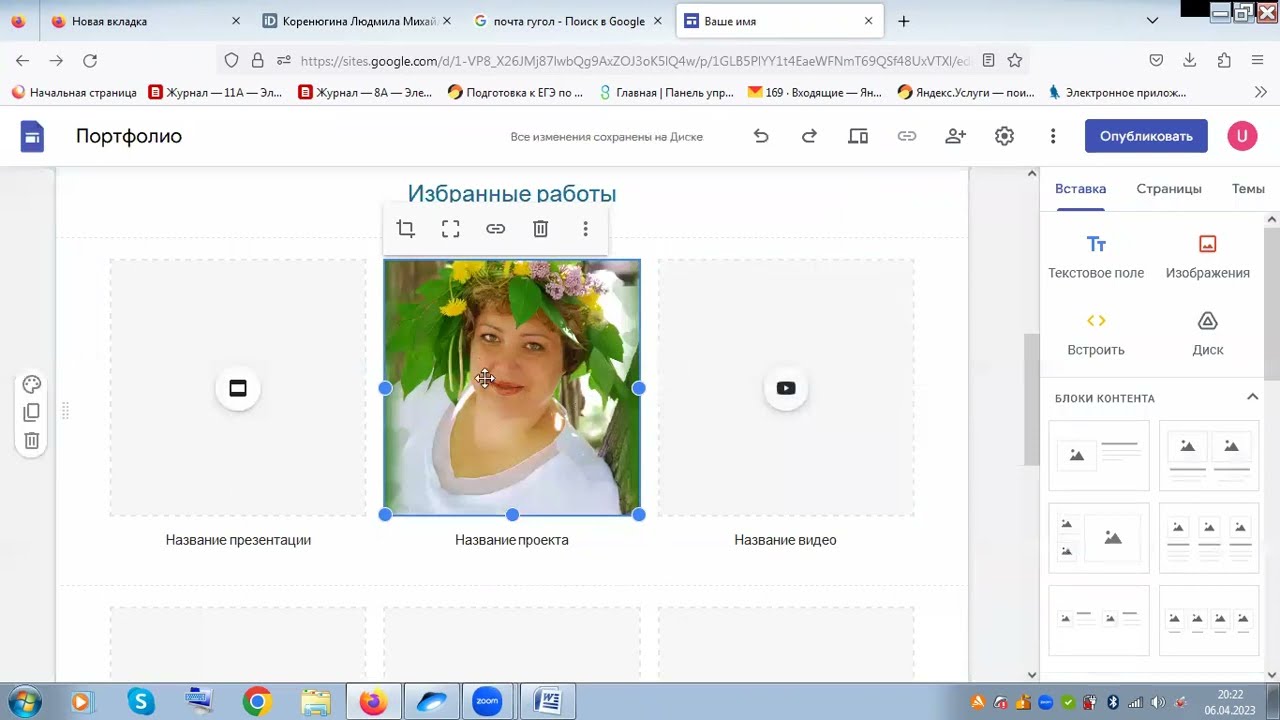Open Word from the Windows taskbar
The width and height of the screenshot is (1280, 720).
[547, 702]
